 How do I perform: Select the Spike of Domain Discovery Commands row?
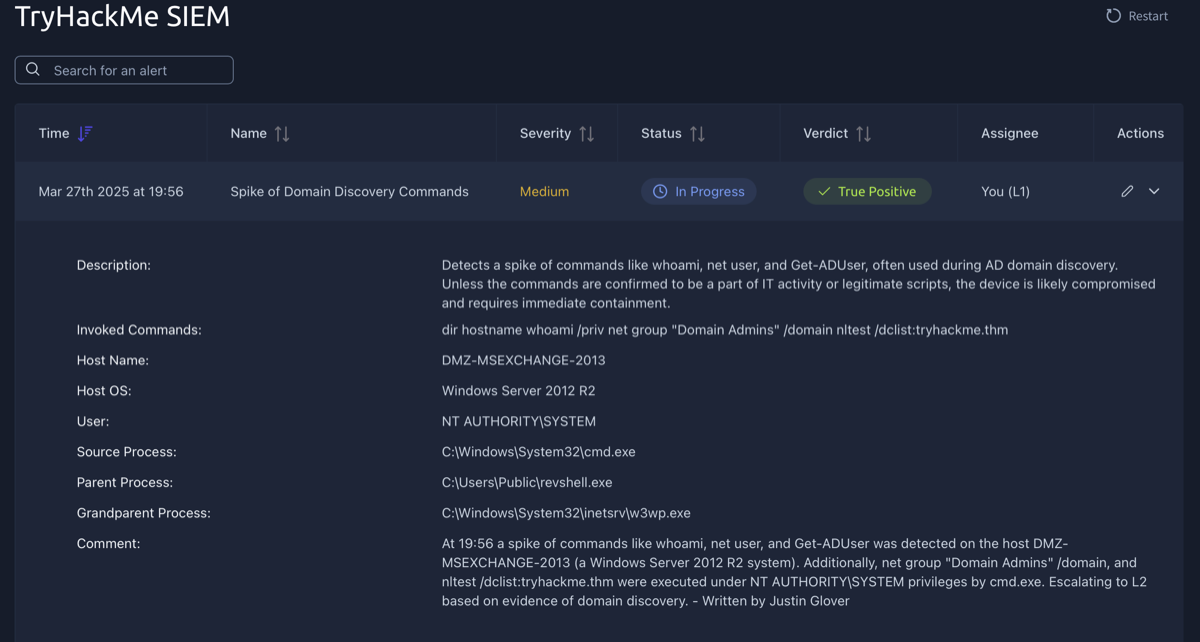(x=349, y=190)
